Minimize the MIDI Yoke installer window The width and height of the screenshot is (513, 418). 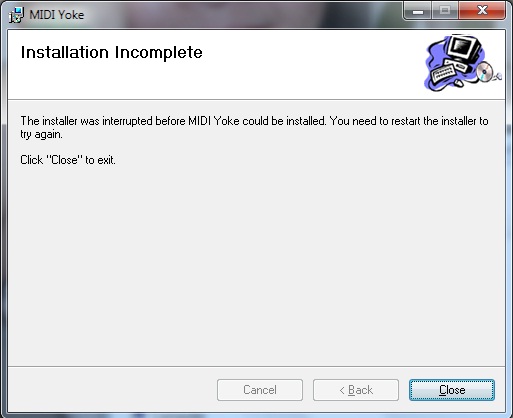[418, 11]
